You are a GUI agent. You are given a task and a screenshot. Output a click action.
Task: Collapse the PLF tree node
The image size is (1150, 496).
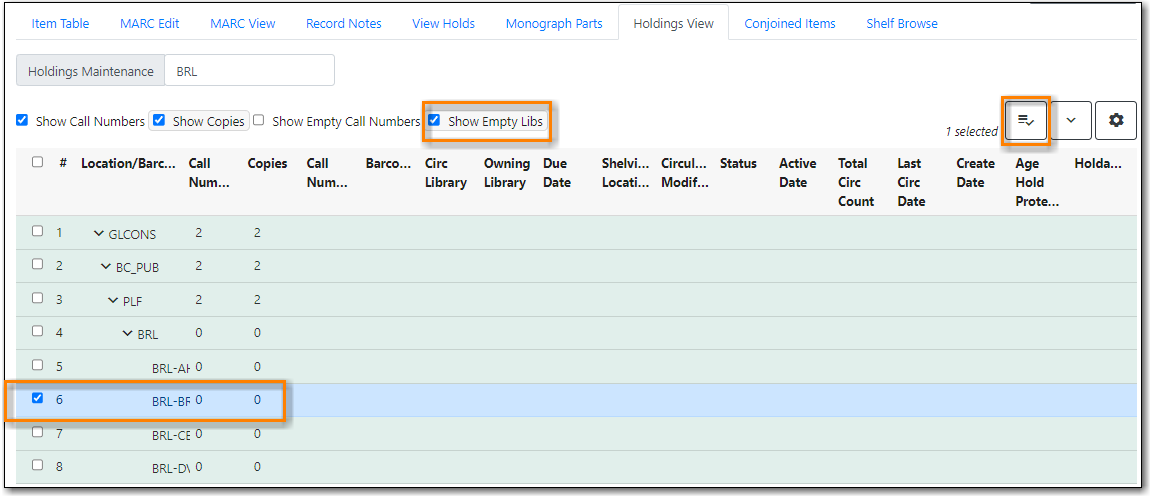113,301
